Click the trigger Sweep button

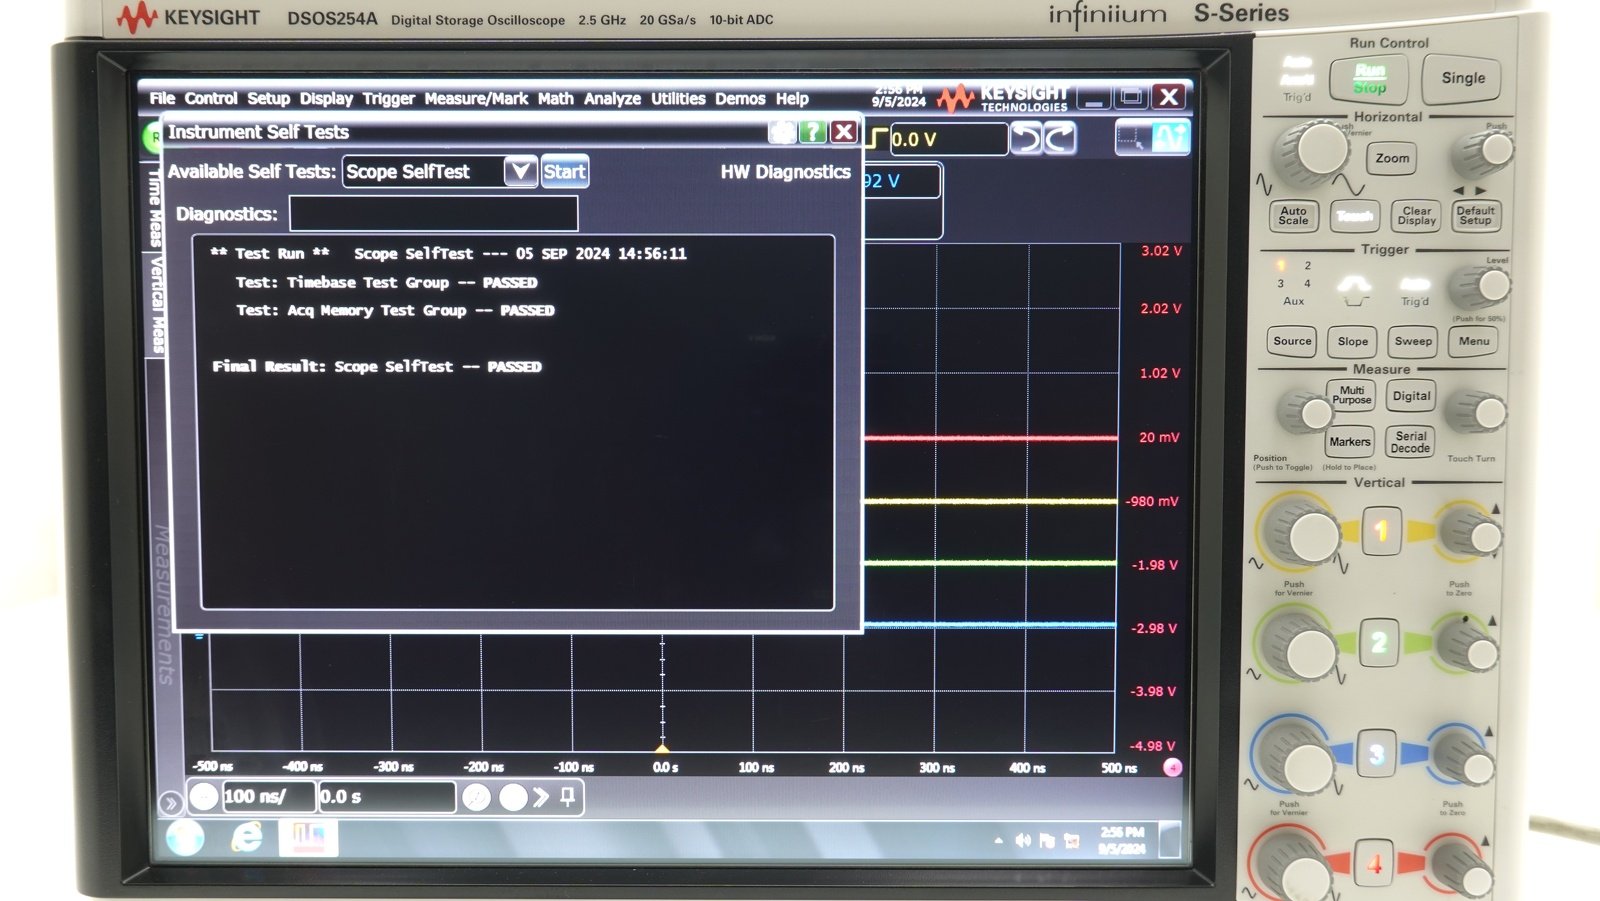pos(1413,341)
